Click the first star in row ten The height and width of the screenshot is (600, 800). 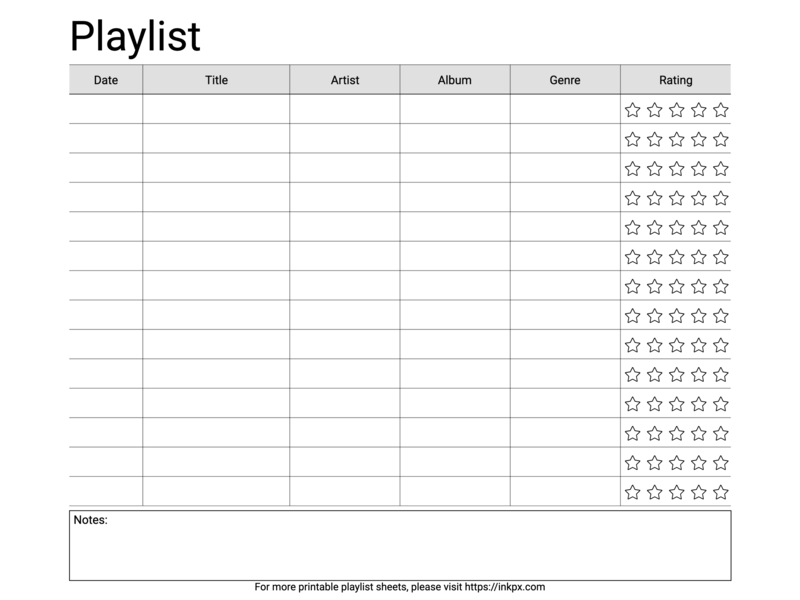632,374
